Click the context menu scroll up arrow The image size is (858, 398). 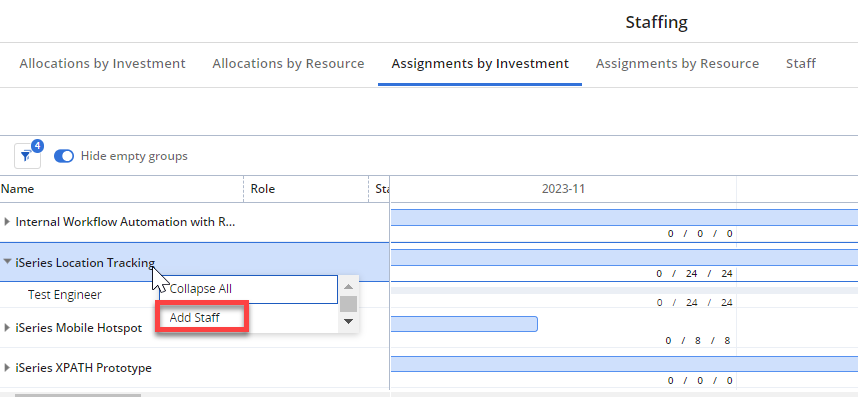point(349,286)
